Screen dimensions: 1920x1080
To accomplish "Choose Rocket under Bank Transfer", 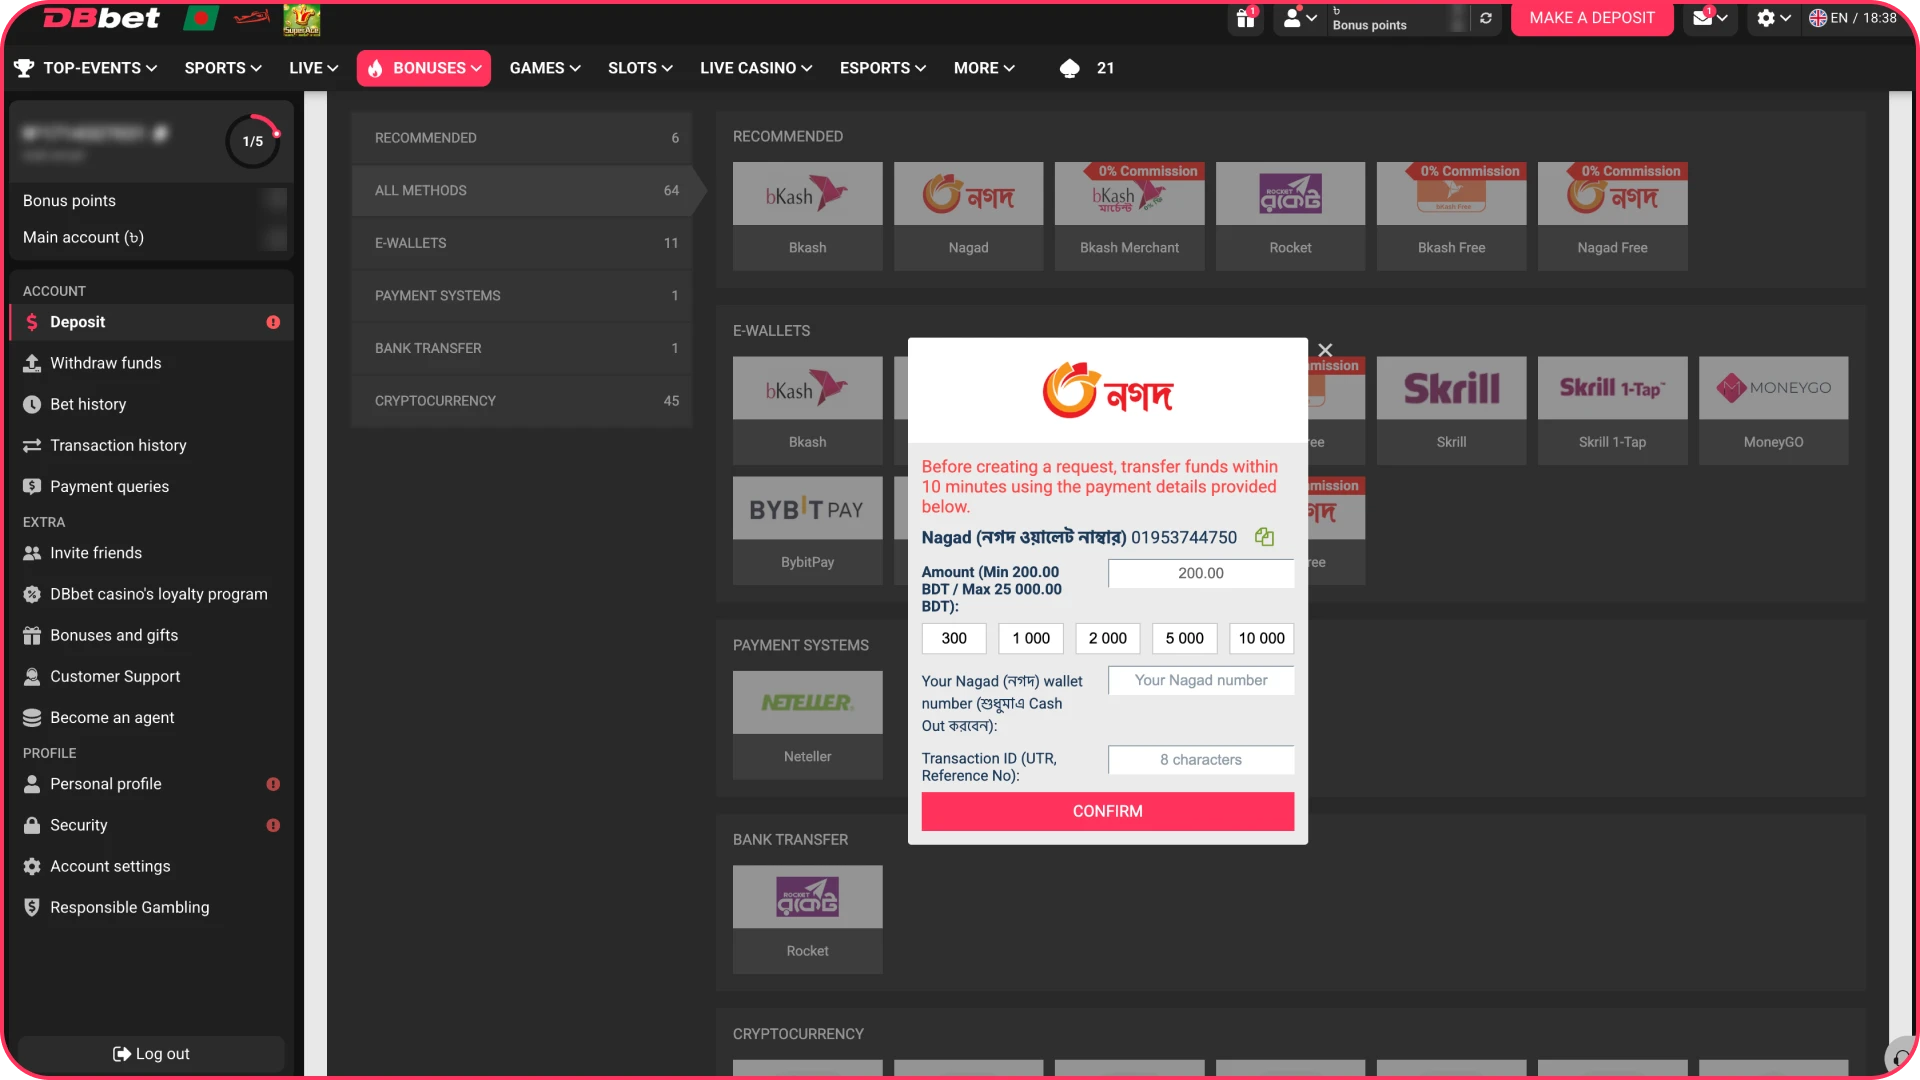I will pyautogui.click(x=807, y=919).
